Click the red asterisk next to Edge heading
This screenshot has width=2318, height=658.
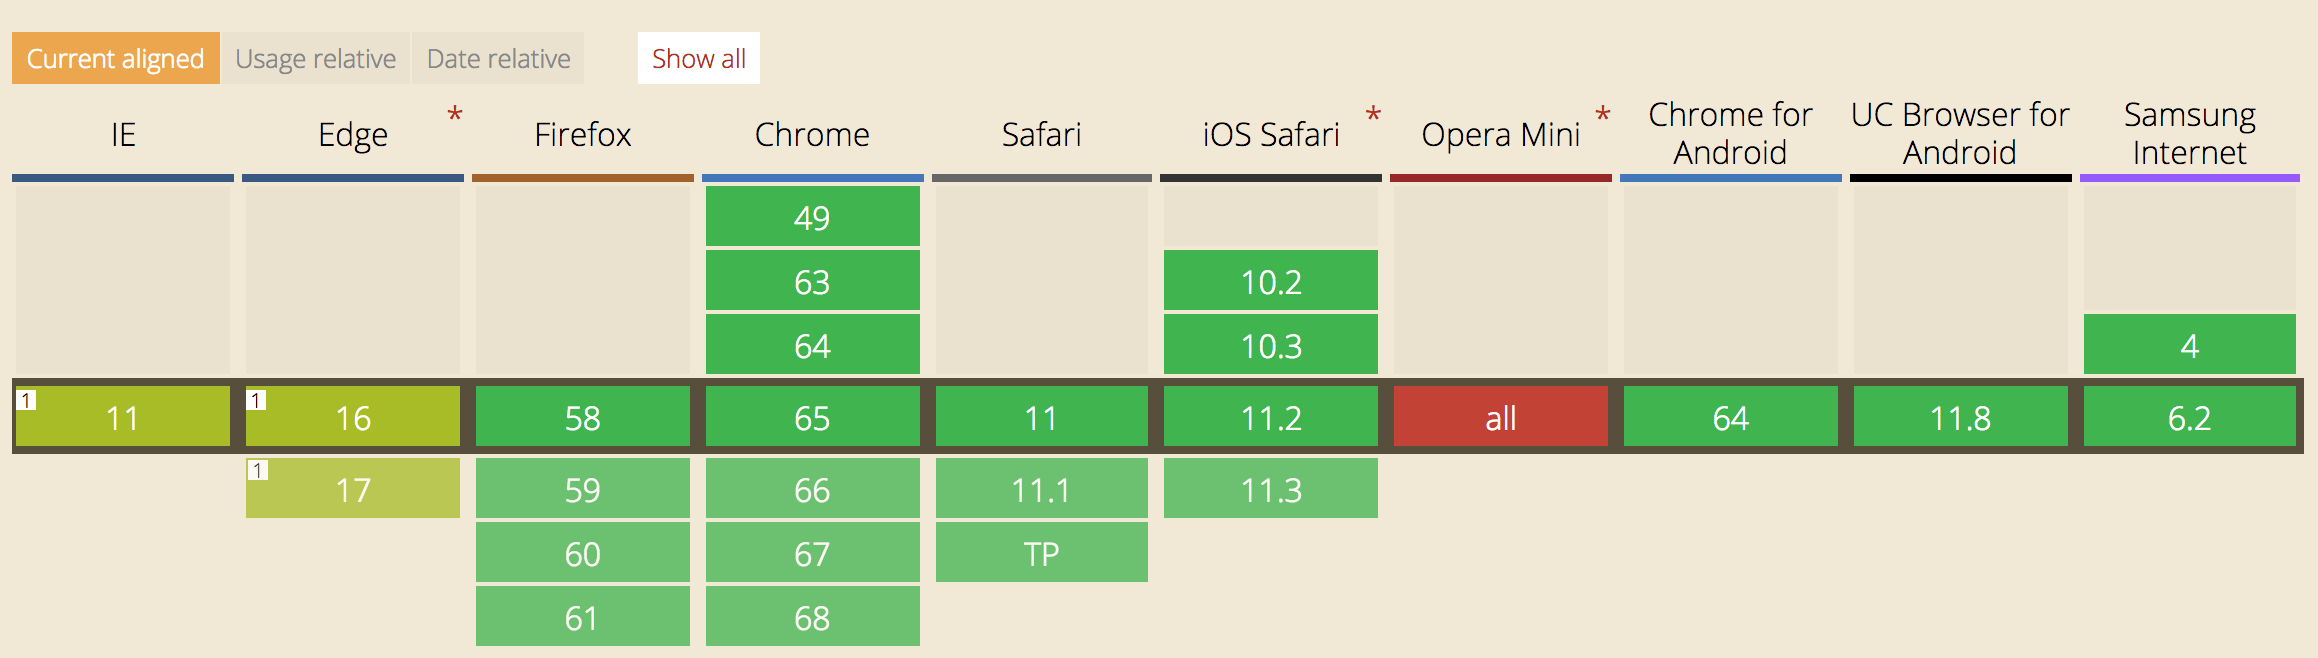pyautogui.click(x=455, y=116)
